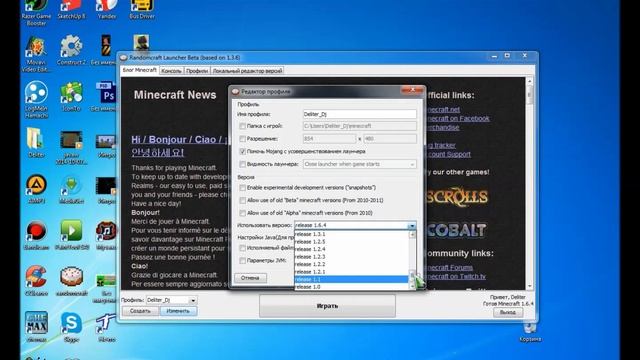Check Allow use of old Beta versions
Image resolution: width=640 pixels, height=360 pixels.
point(242,200)
